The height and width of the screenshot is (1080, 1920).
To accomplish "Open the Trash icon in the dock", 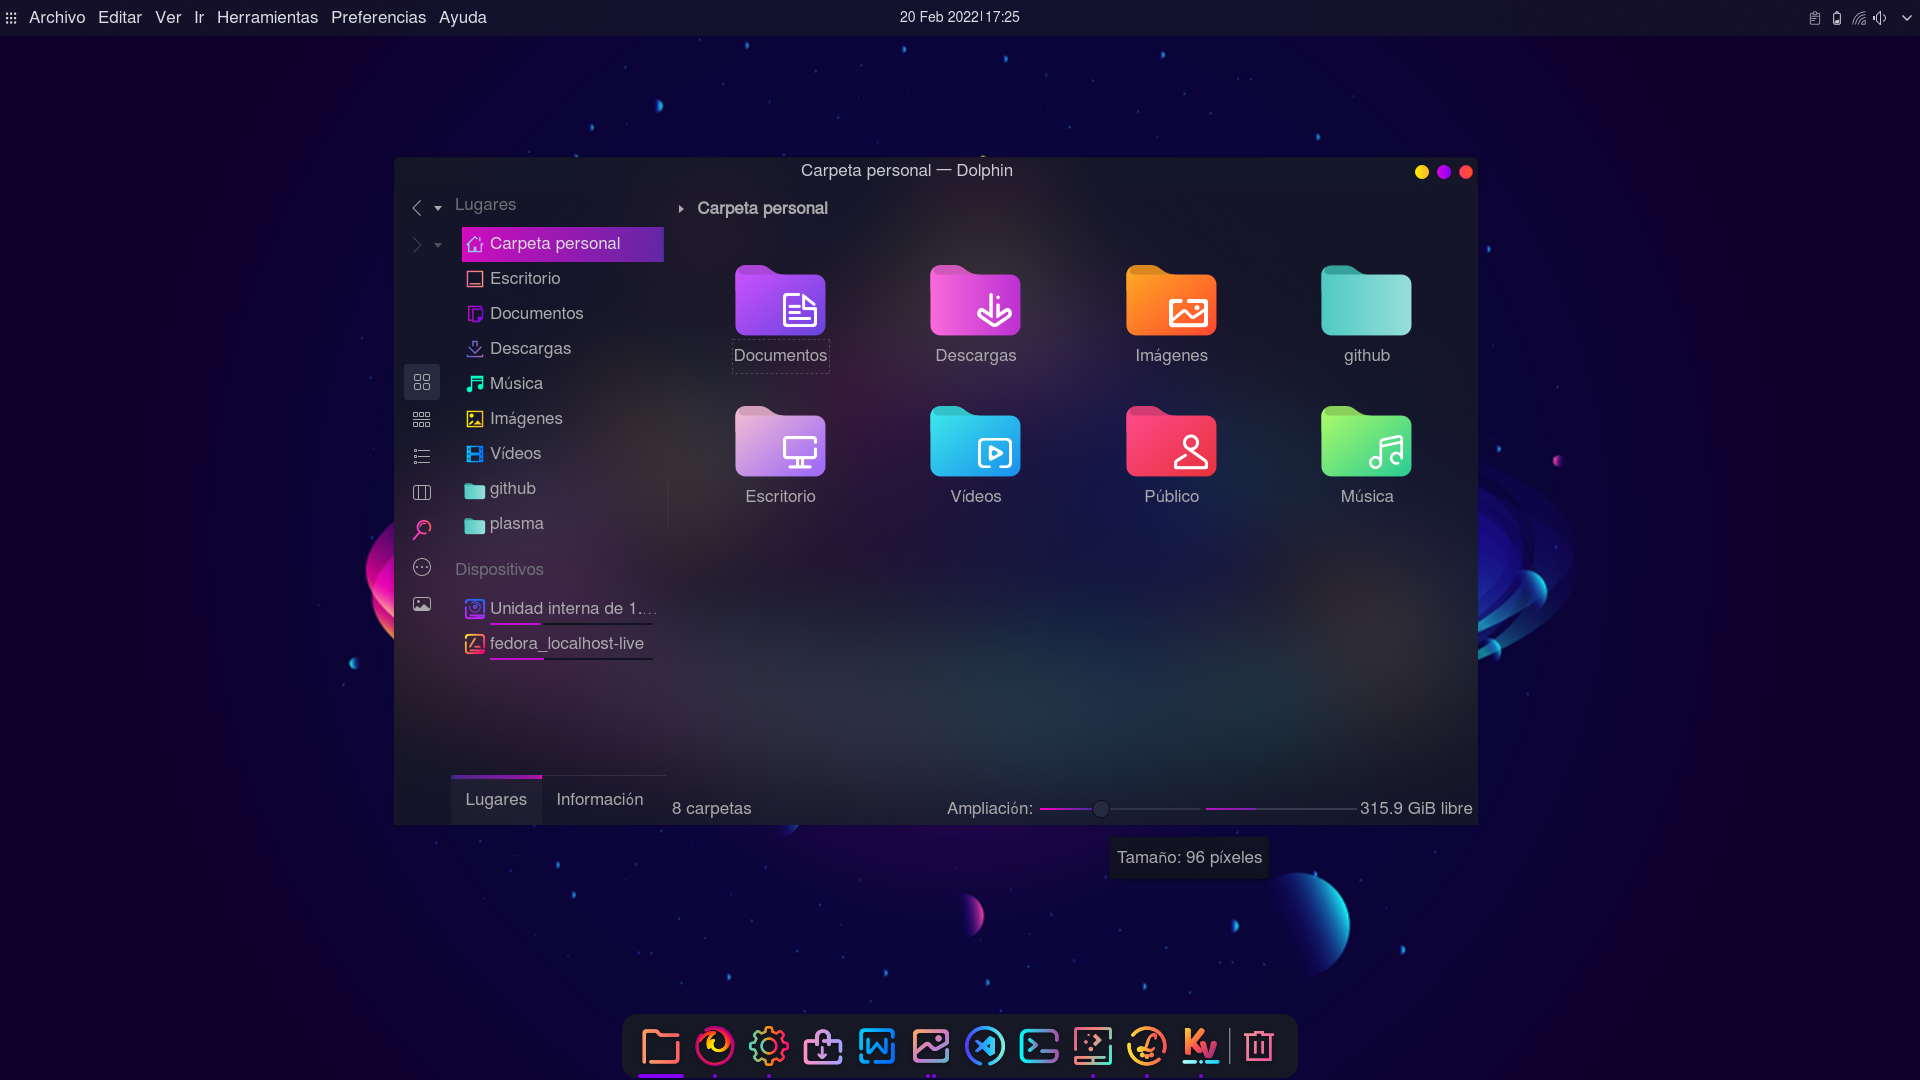I will click(x=1257, y=1046).
